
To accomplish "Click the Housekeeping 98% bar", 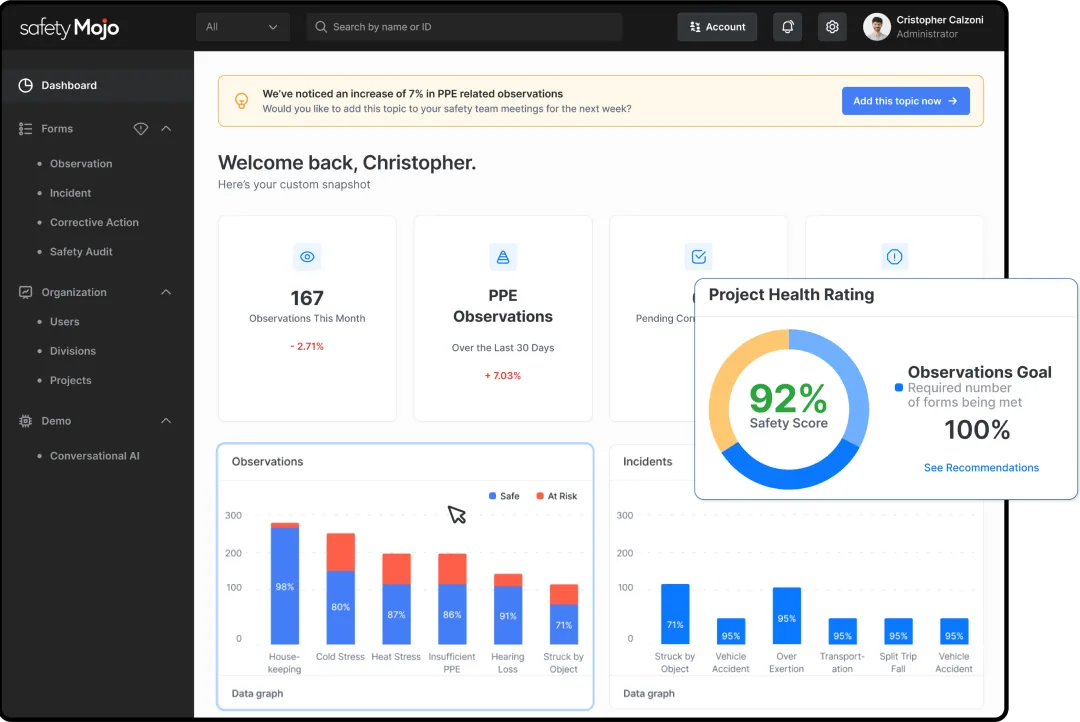I will click(x=284, y=583).
